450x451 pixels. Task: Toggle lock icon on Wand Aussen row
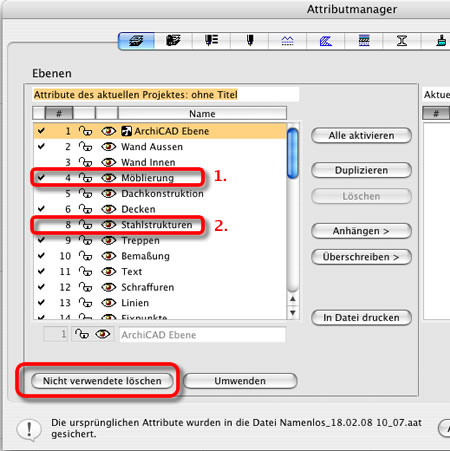[x=85, y=147]
